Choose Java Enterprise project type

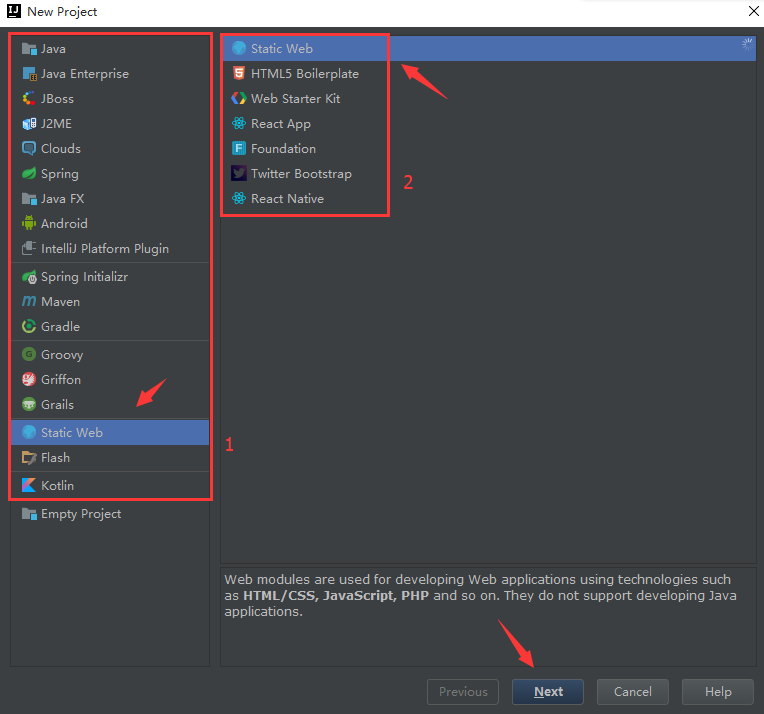84,74
